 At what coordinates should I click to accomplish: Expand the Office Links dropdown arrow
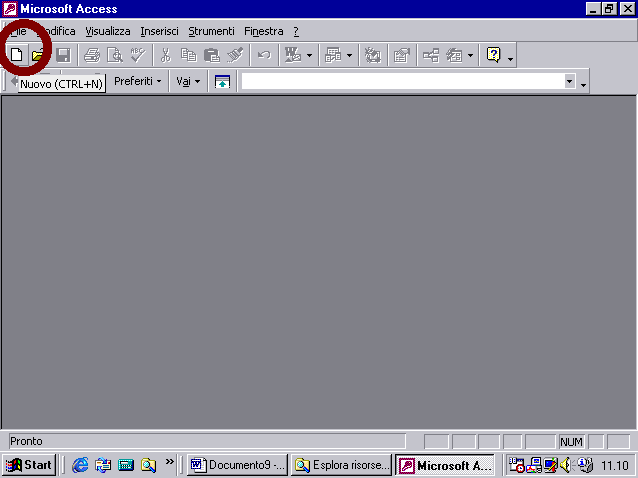[309, 55]
